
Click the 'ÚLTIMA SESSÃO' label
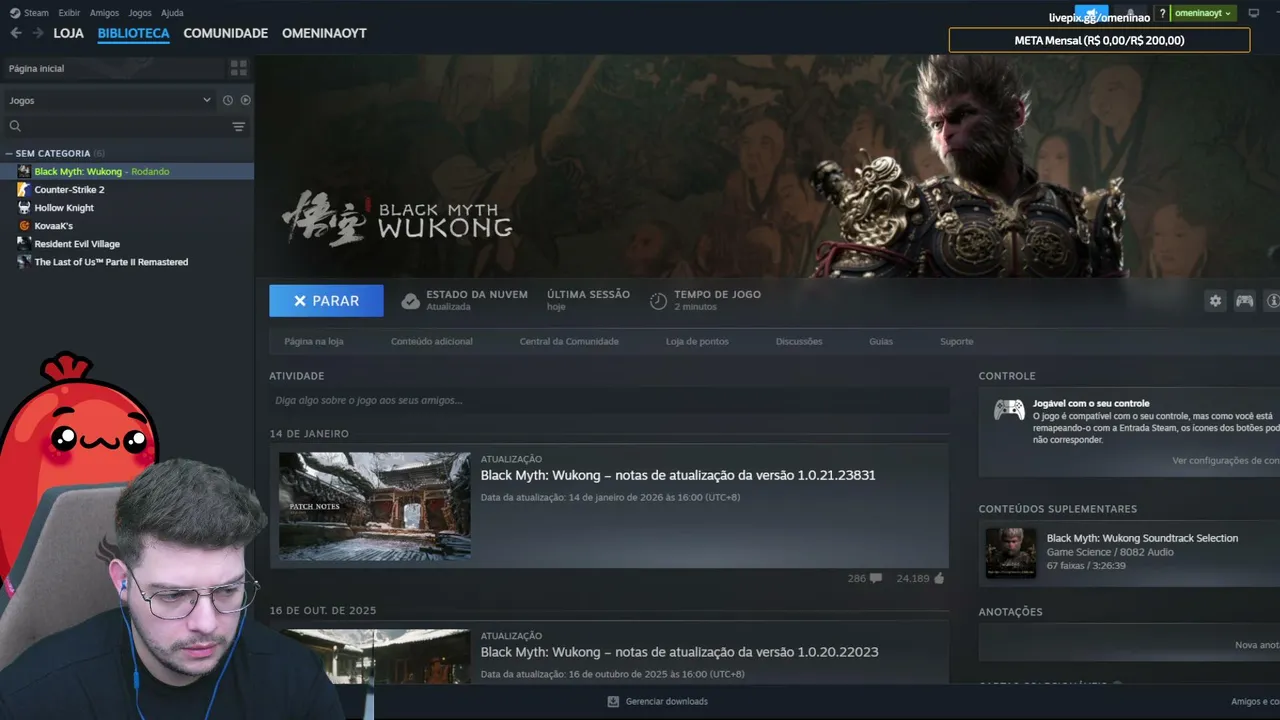[x=588, y=294]
